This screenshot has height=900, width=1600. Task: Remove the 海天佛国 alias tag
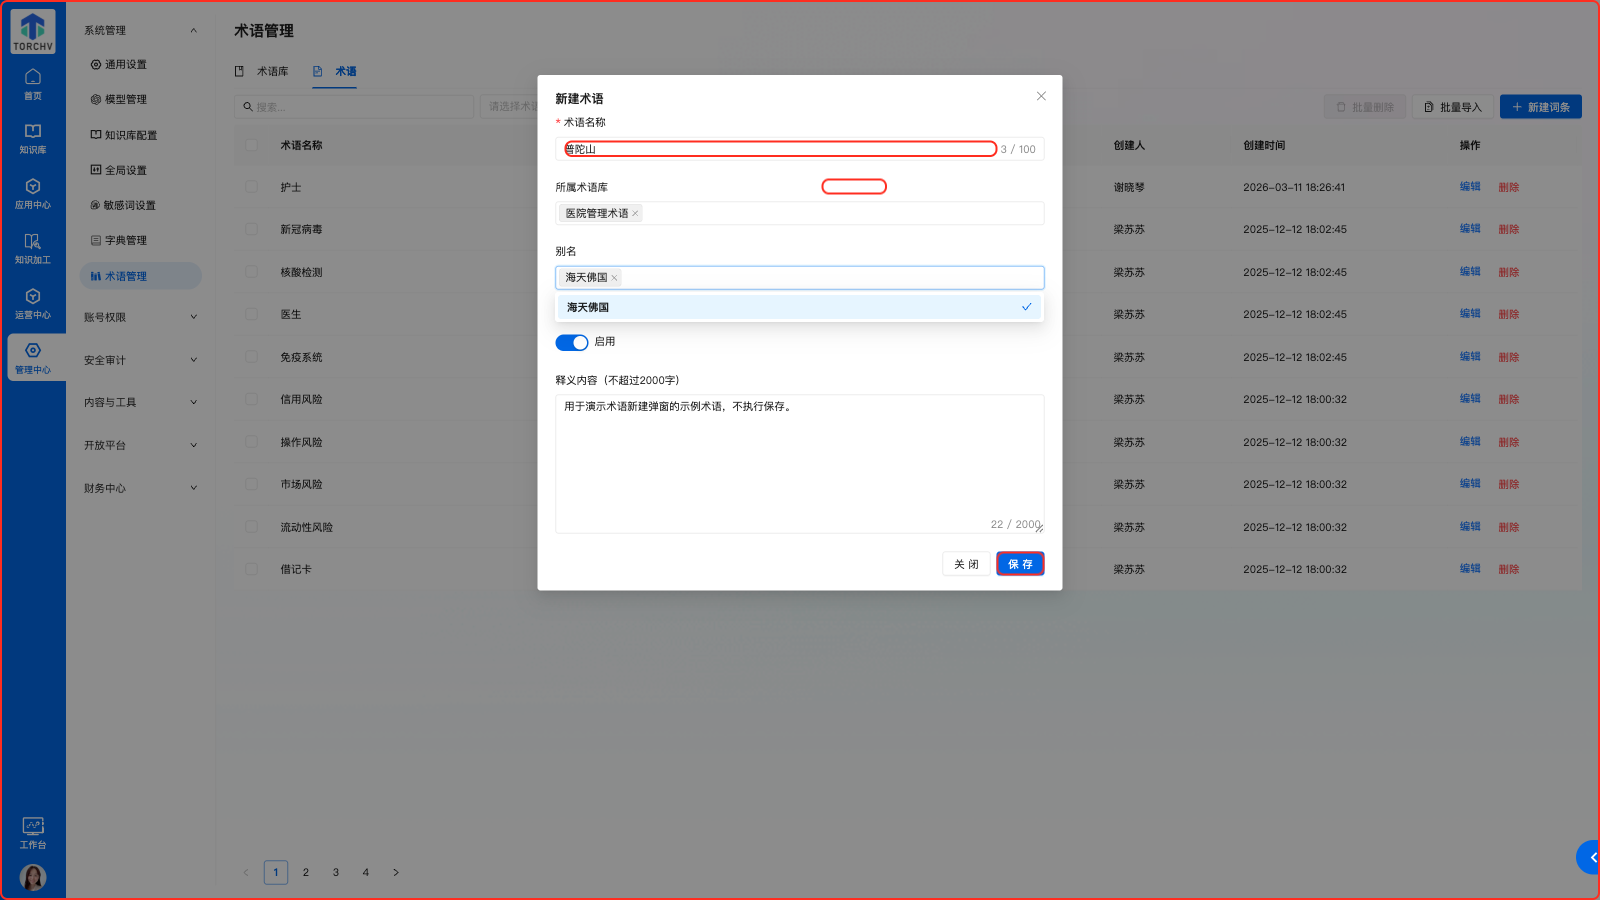pos(614,278)
